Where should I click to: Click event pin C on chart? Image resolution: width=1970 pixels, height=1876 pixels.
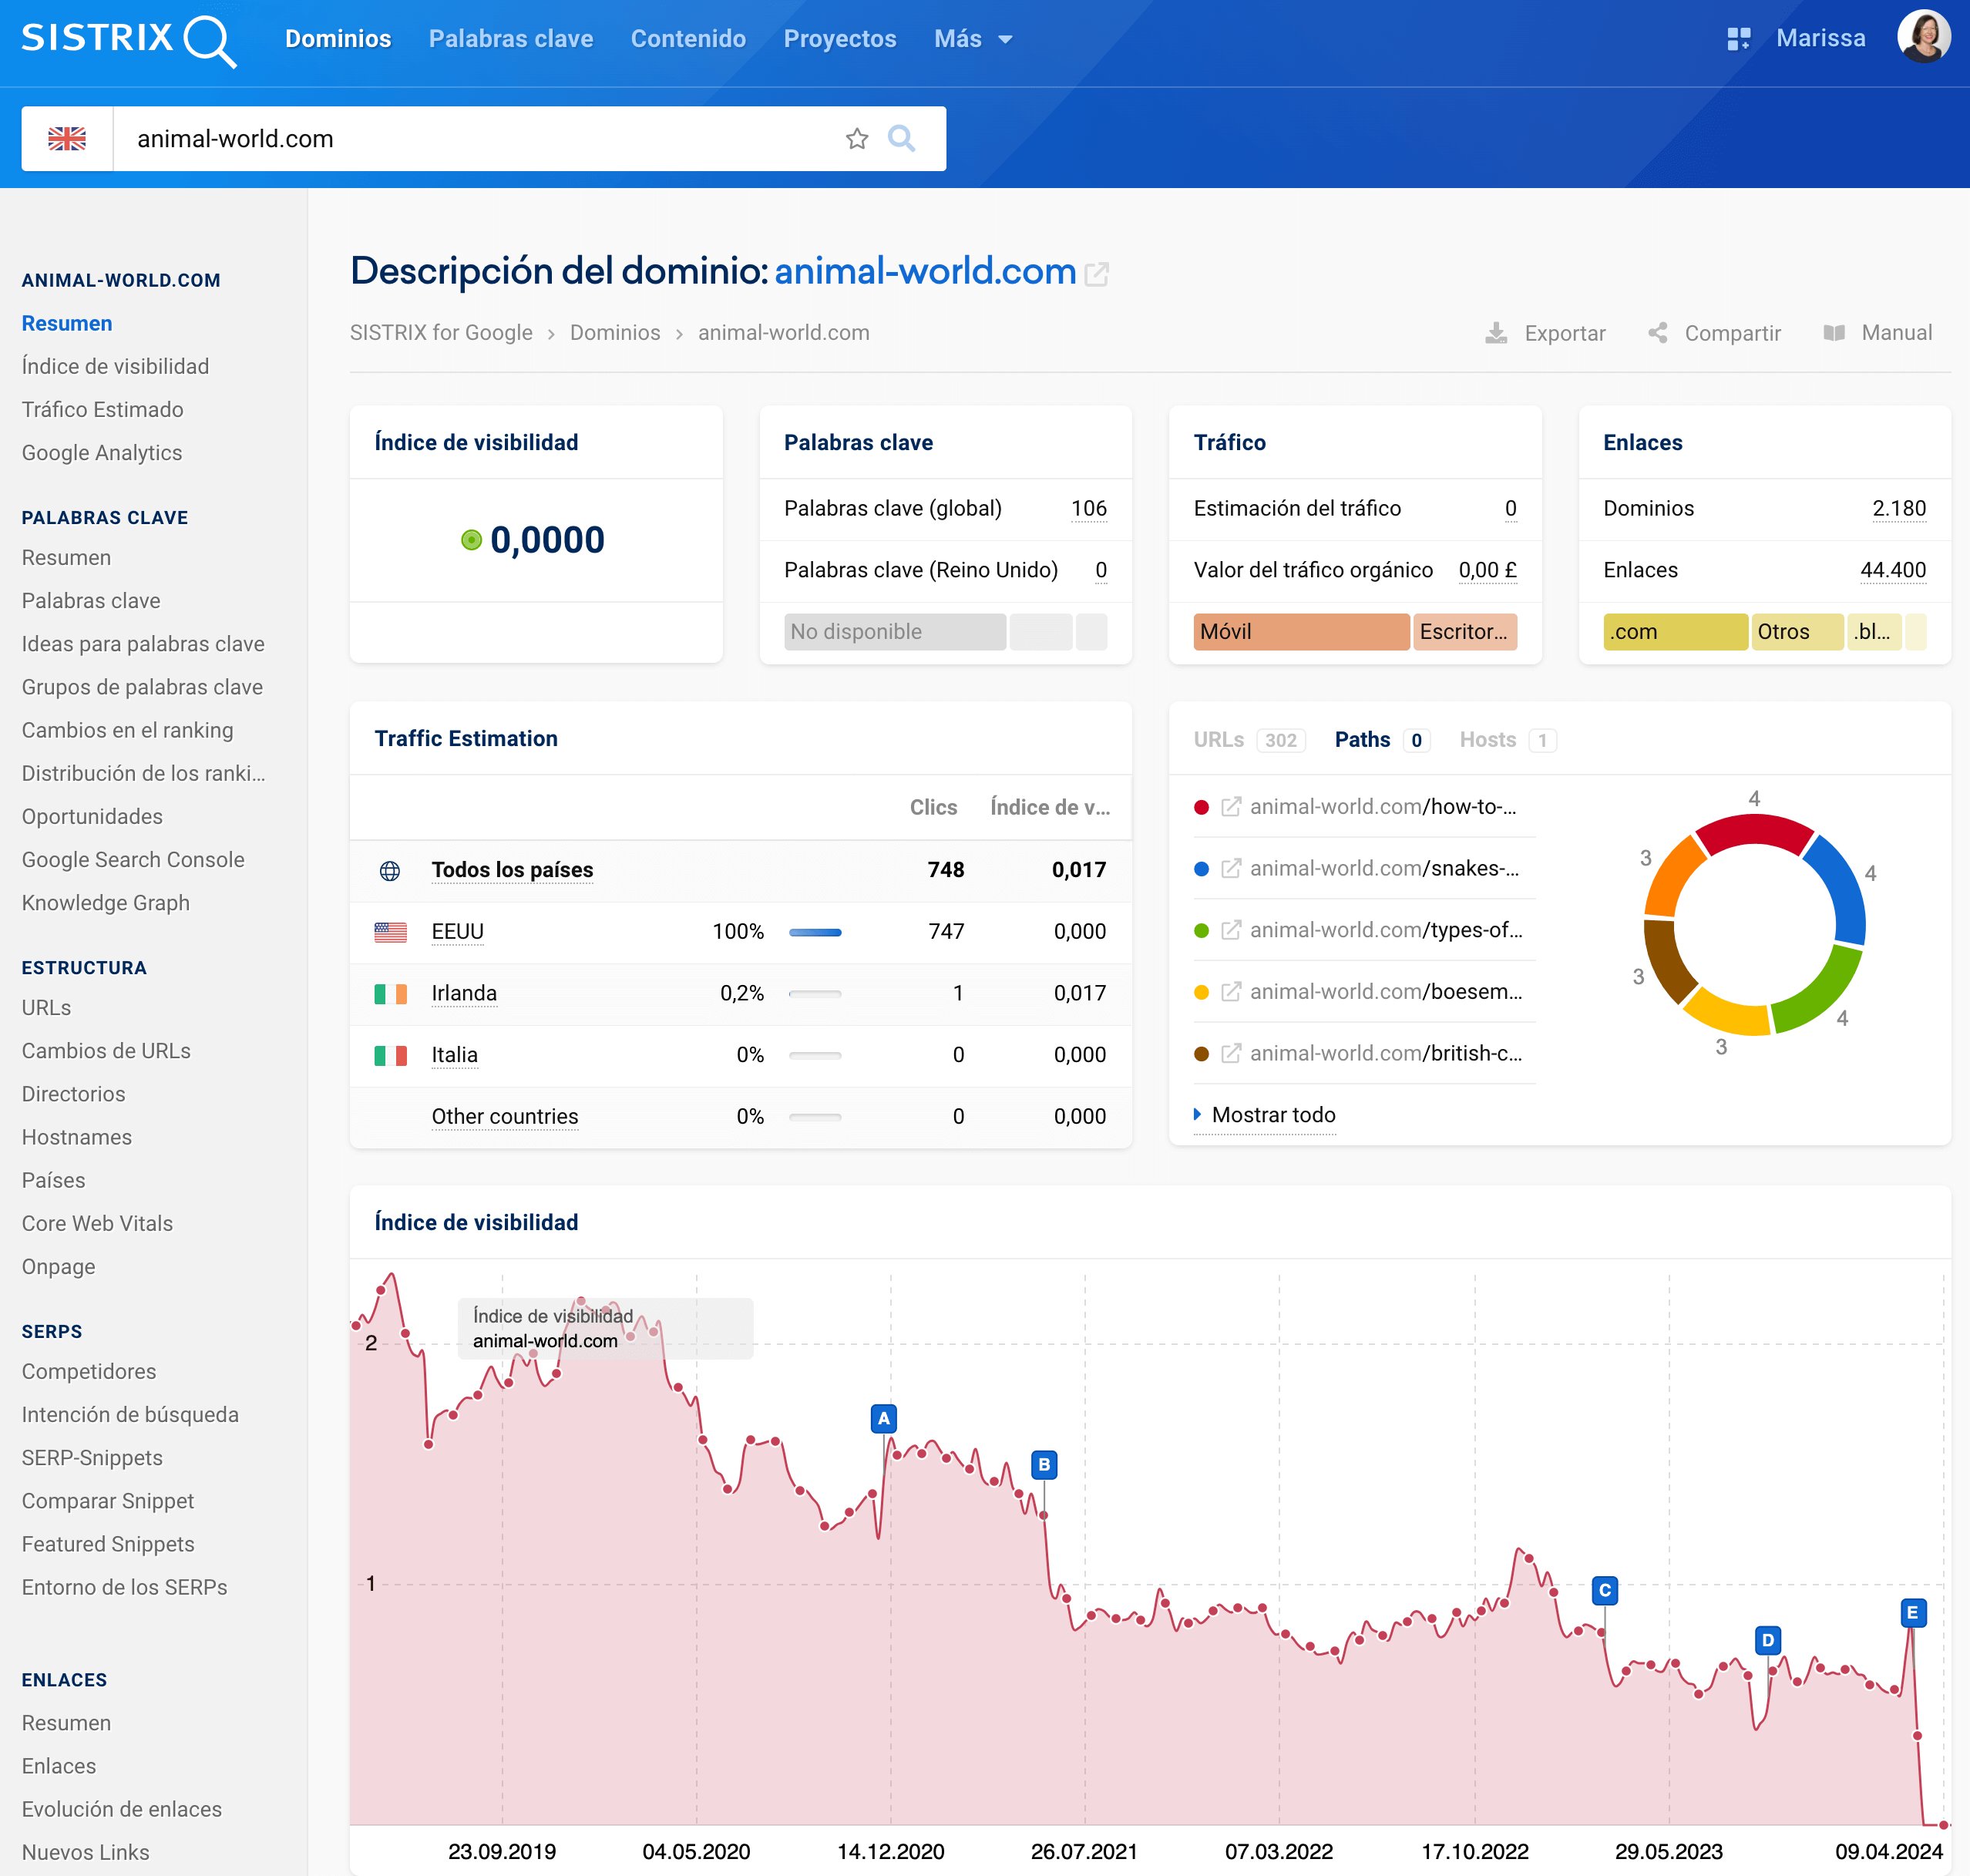(1604, 1590)
